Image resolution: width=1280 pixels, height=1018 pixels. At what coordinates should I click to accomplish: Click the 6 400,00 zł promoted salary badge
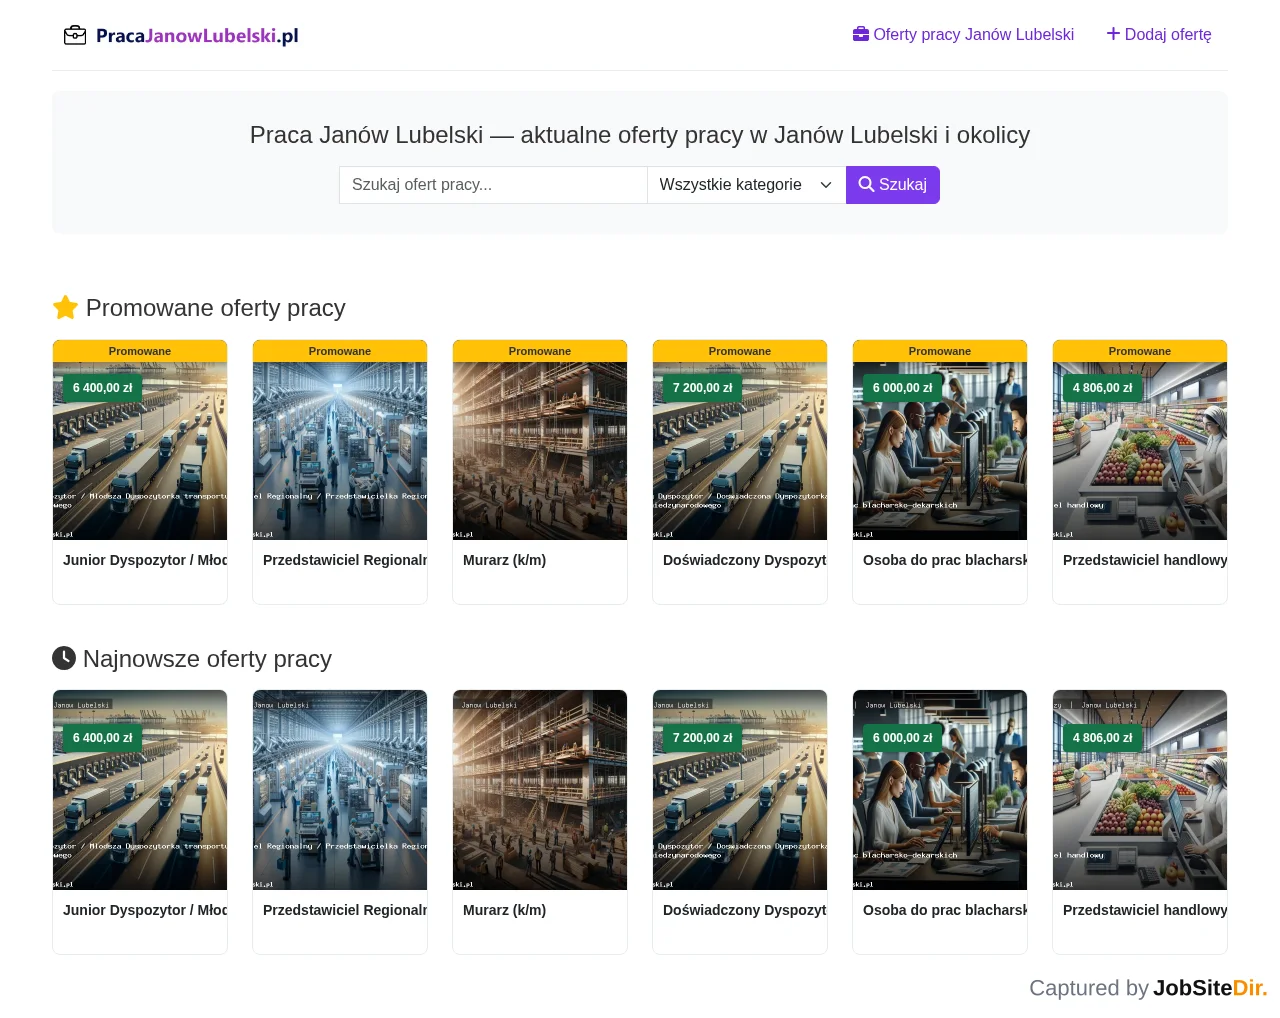click(x=103, y=388)
